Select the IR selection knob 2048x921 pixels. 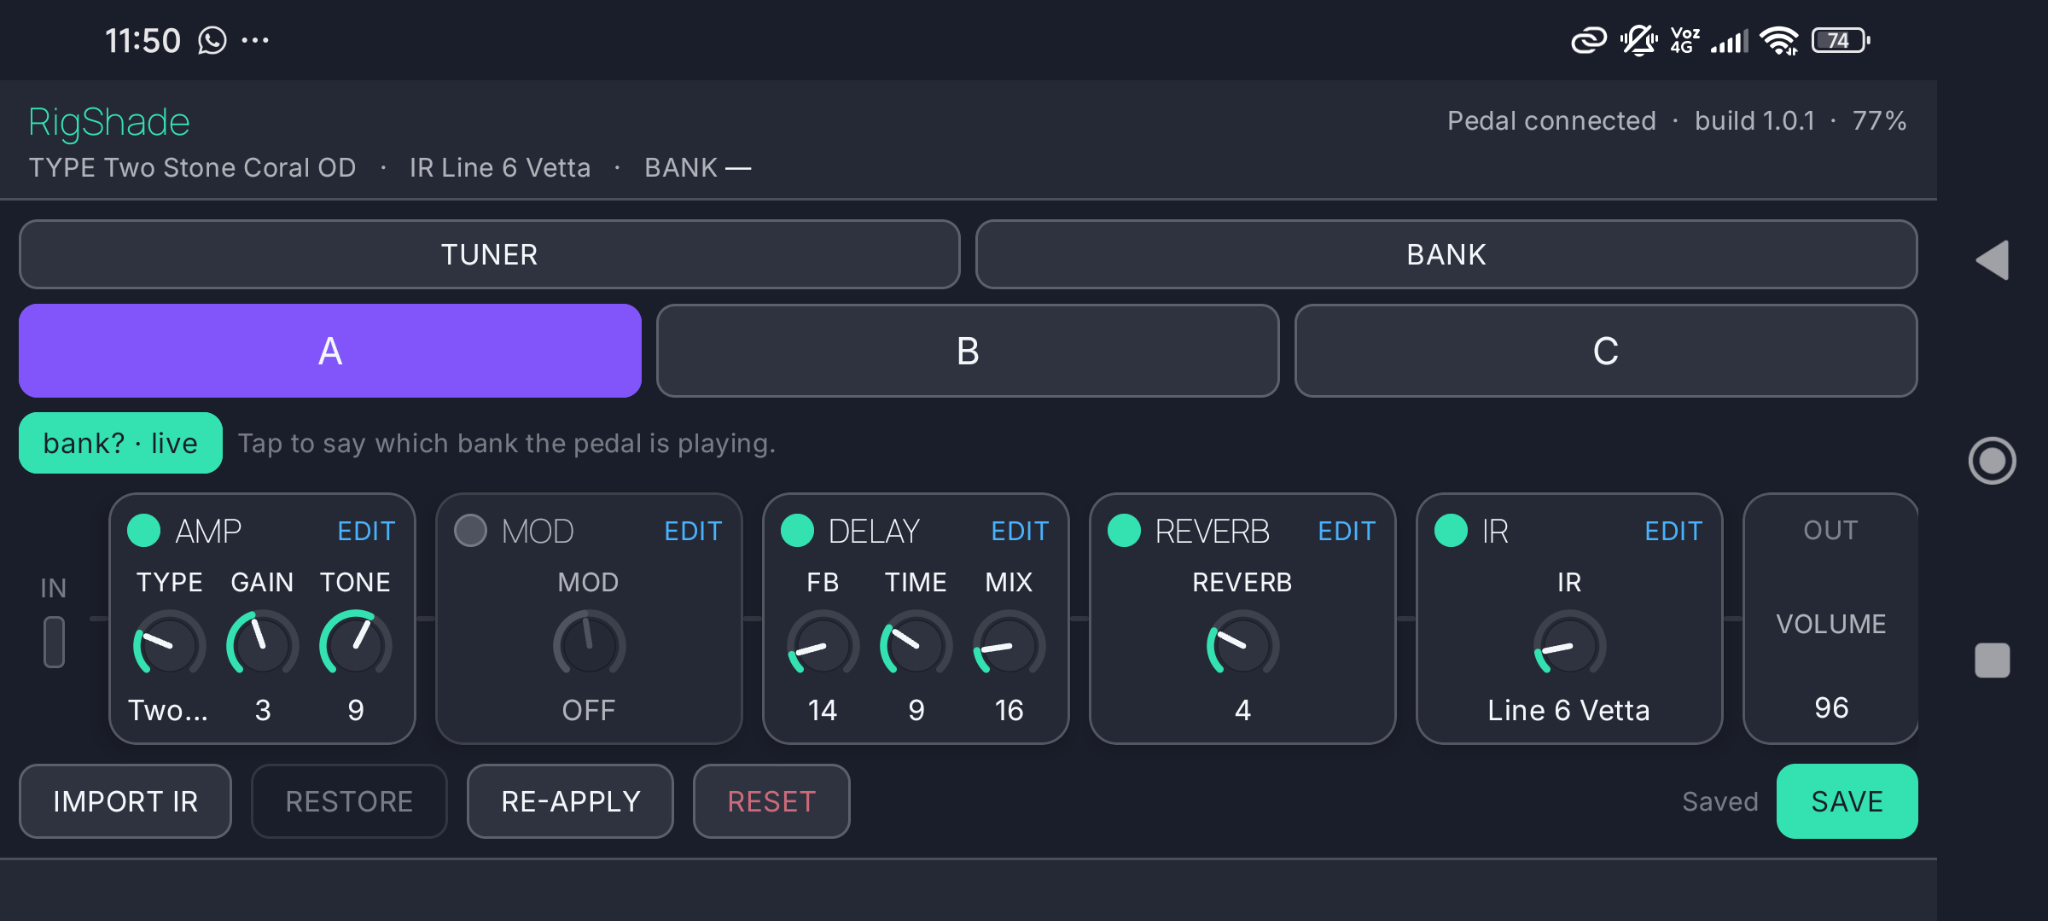(1570, 646)
